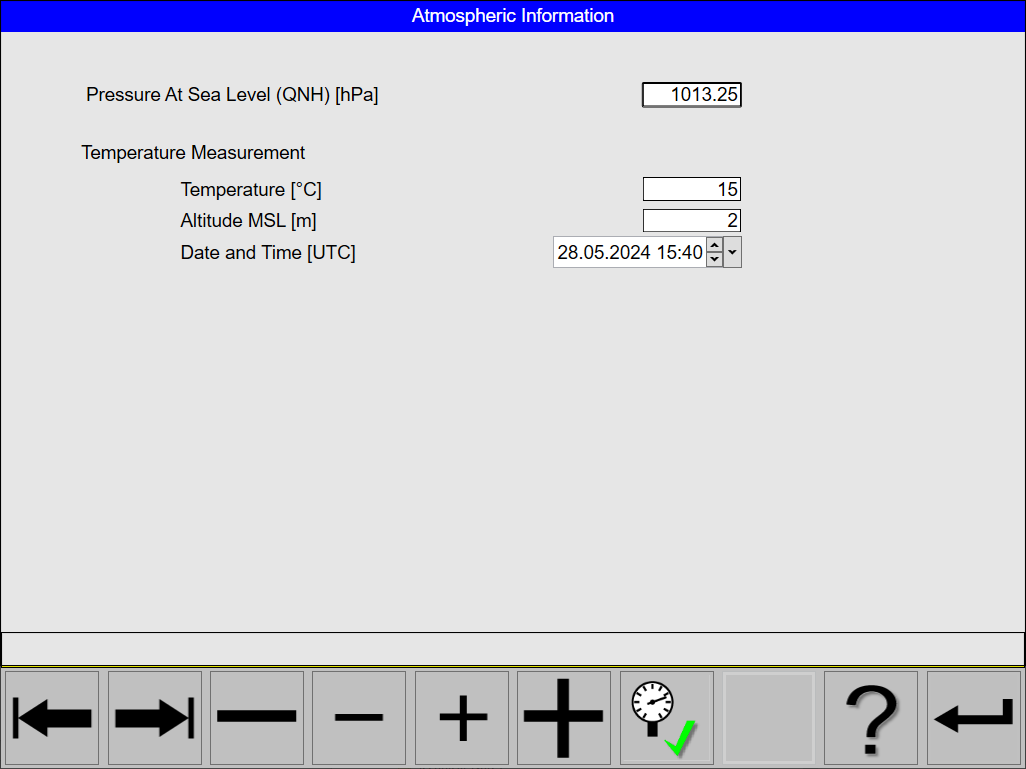Select the large increase (plus) icon

click(563, 717)
